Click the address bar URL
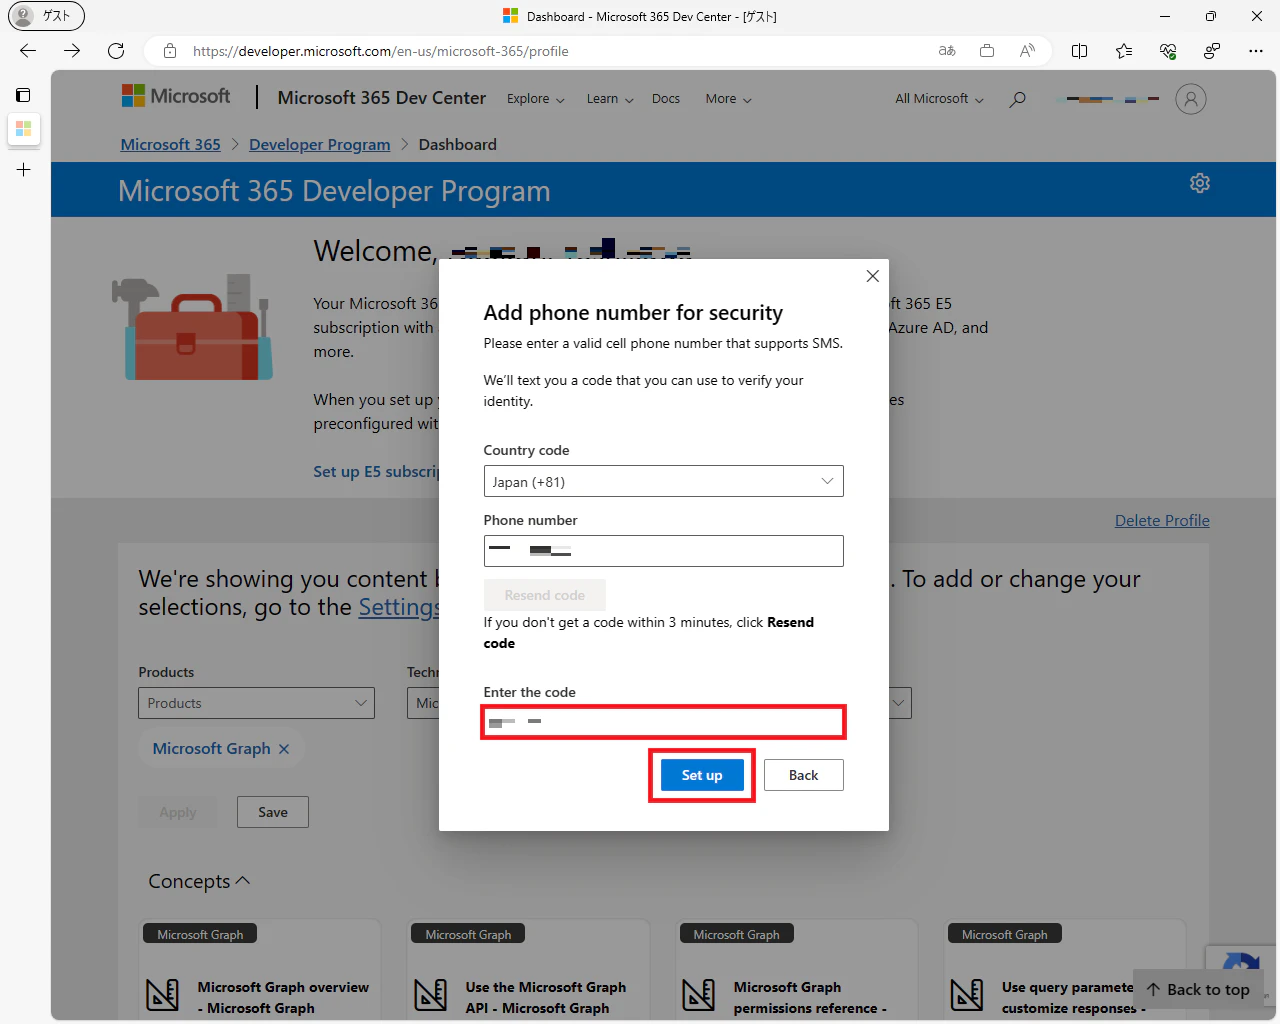Viewport: 1280px width, 1024px height. pyautogui.click(x=380, y=51)
